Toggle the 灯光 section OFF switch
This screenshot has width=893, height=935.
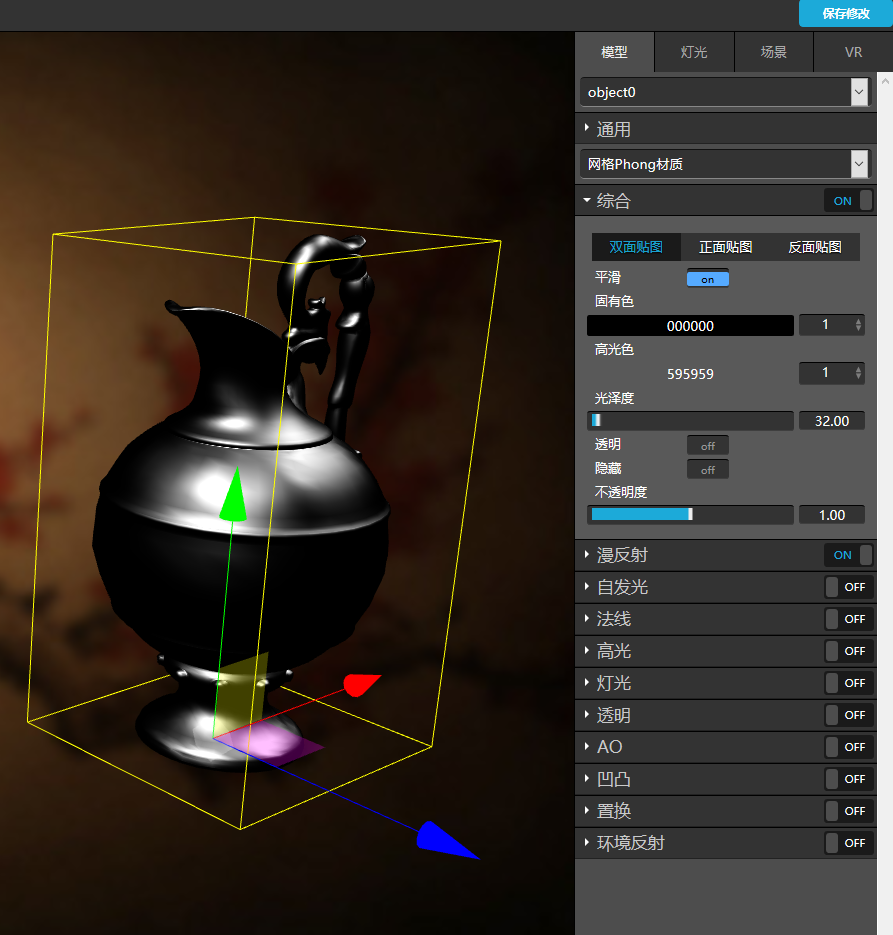(x=848, y=683)
